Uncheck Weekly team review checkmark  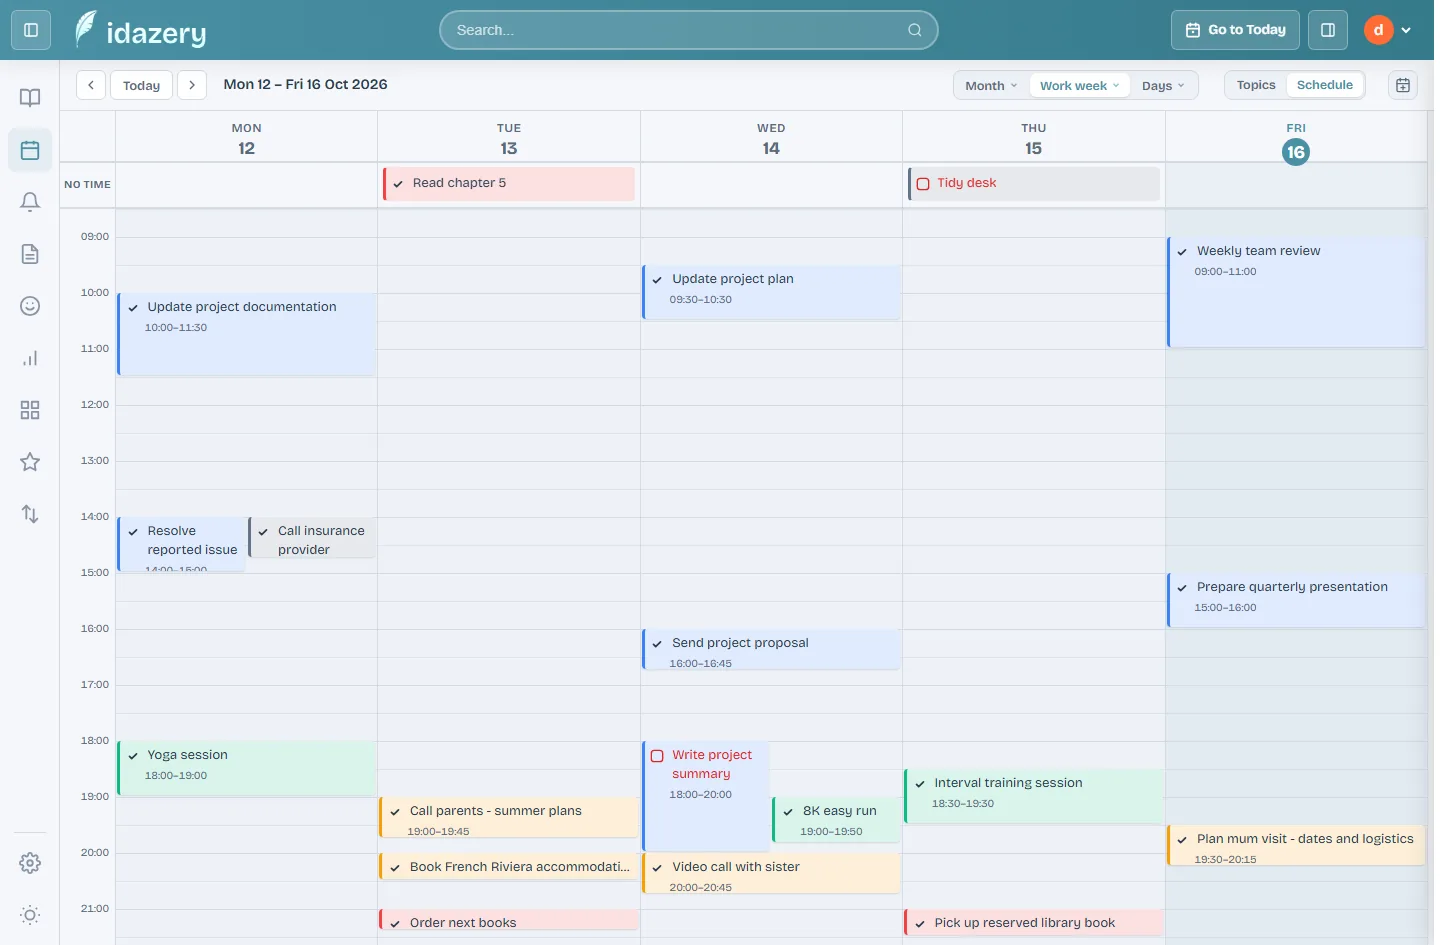pyautogui.click(x=1182, y=252)
